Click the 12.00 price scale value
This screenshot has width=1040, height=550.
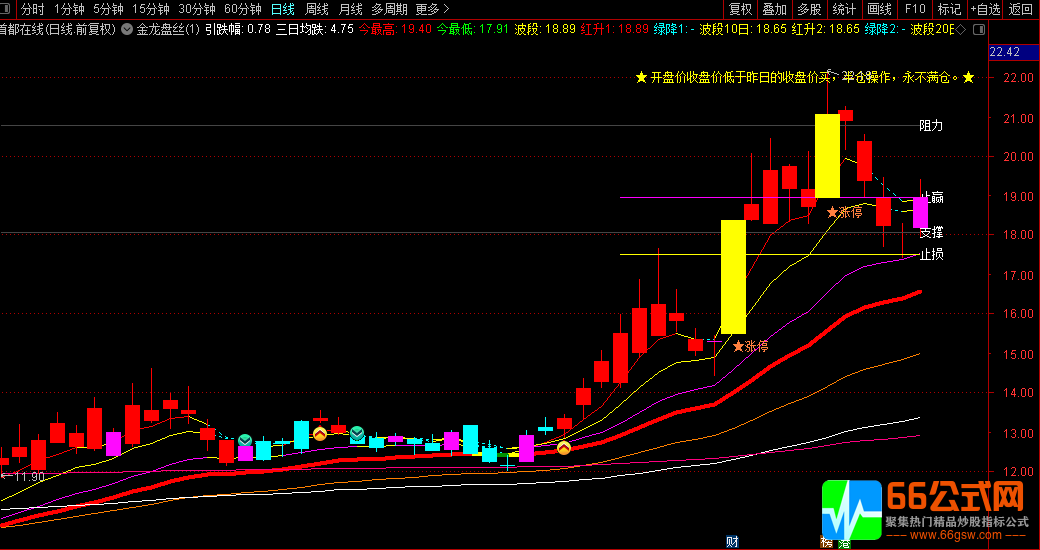click(1018, 472)
